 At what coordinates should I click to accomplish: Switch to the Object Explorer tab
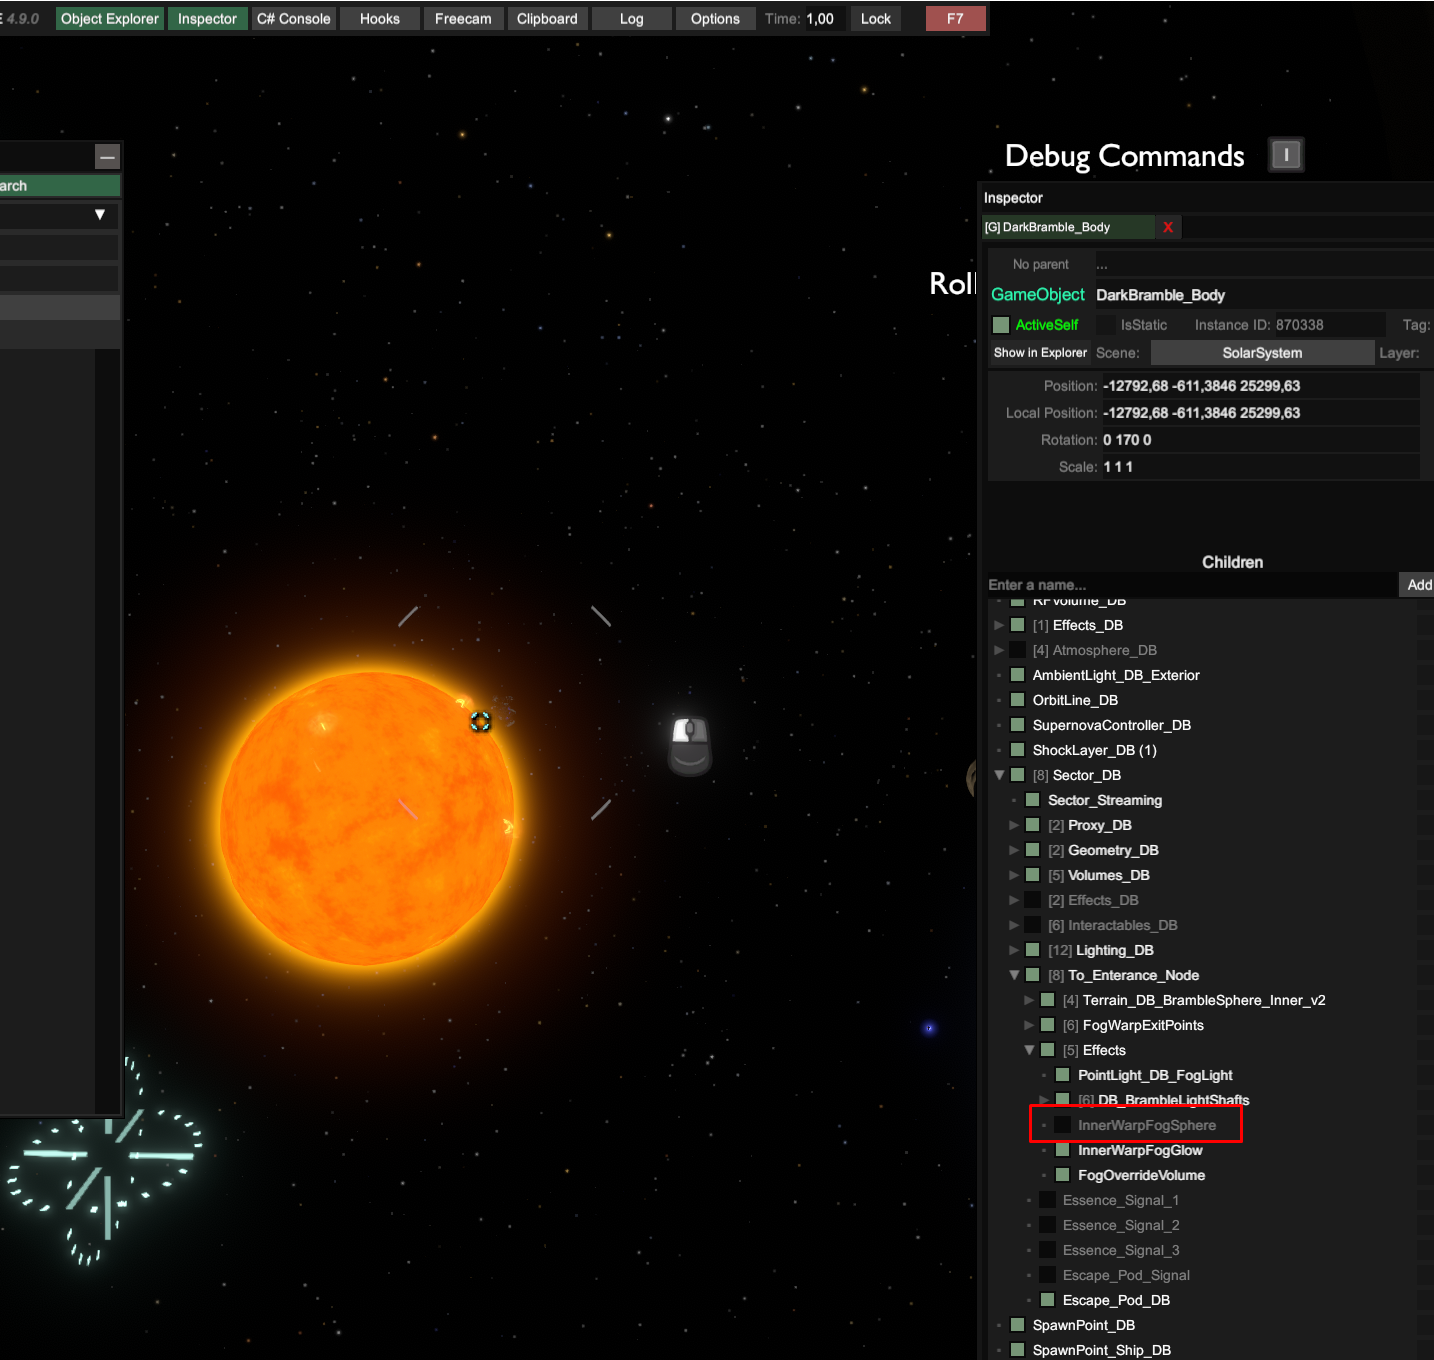(108, 18)
